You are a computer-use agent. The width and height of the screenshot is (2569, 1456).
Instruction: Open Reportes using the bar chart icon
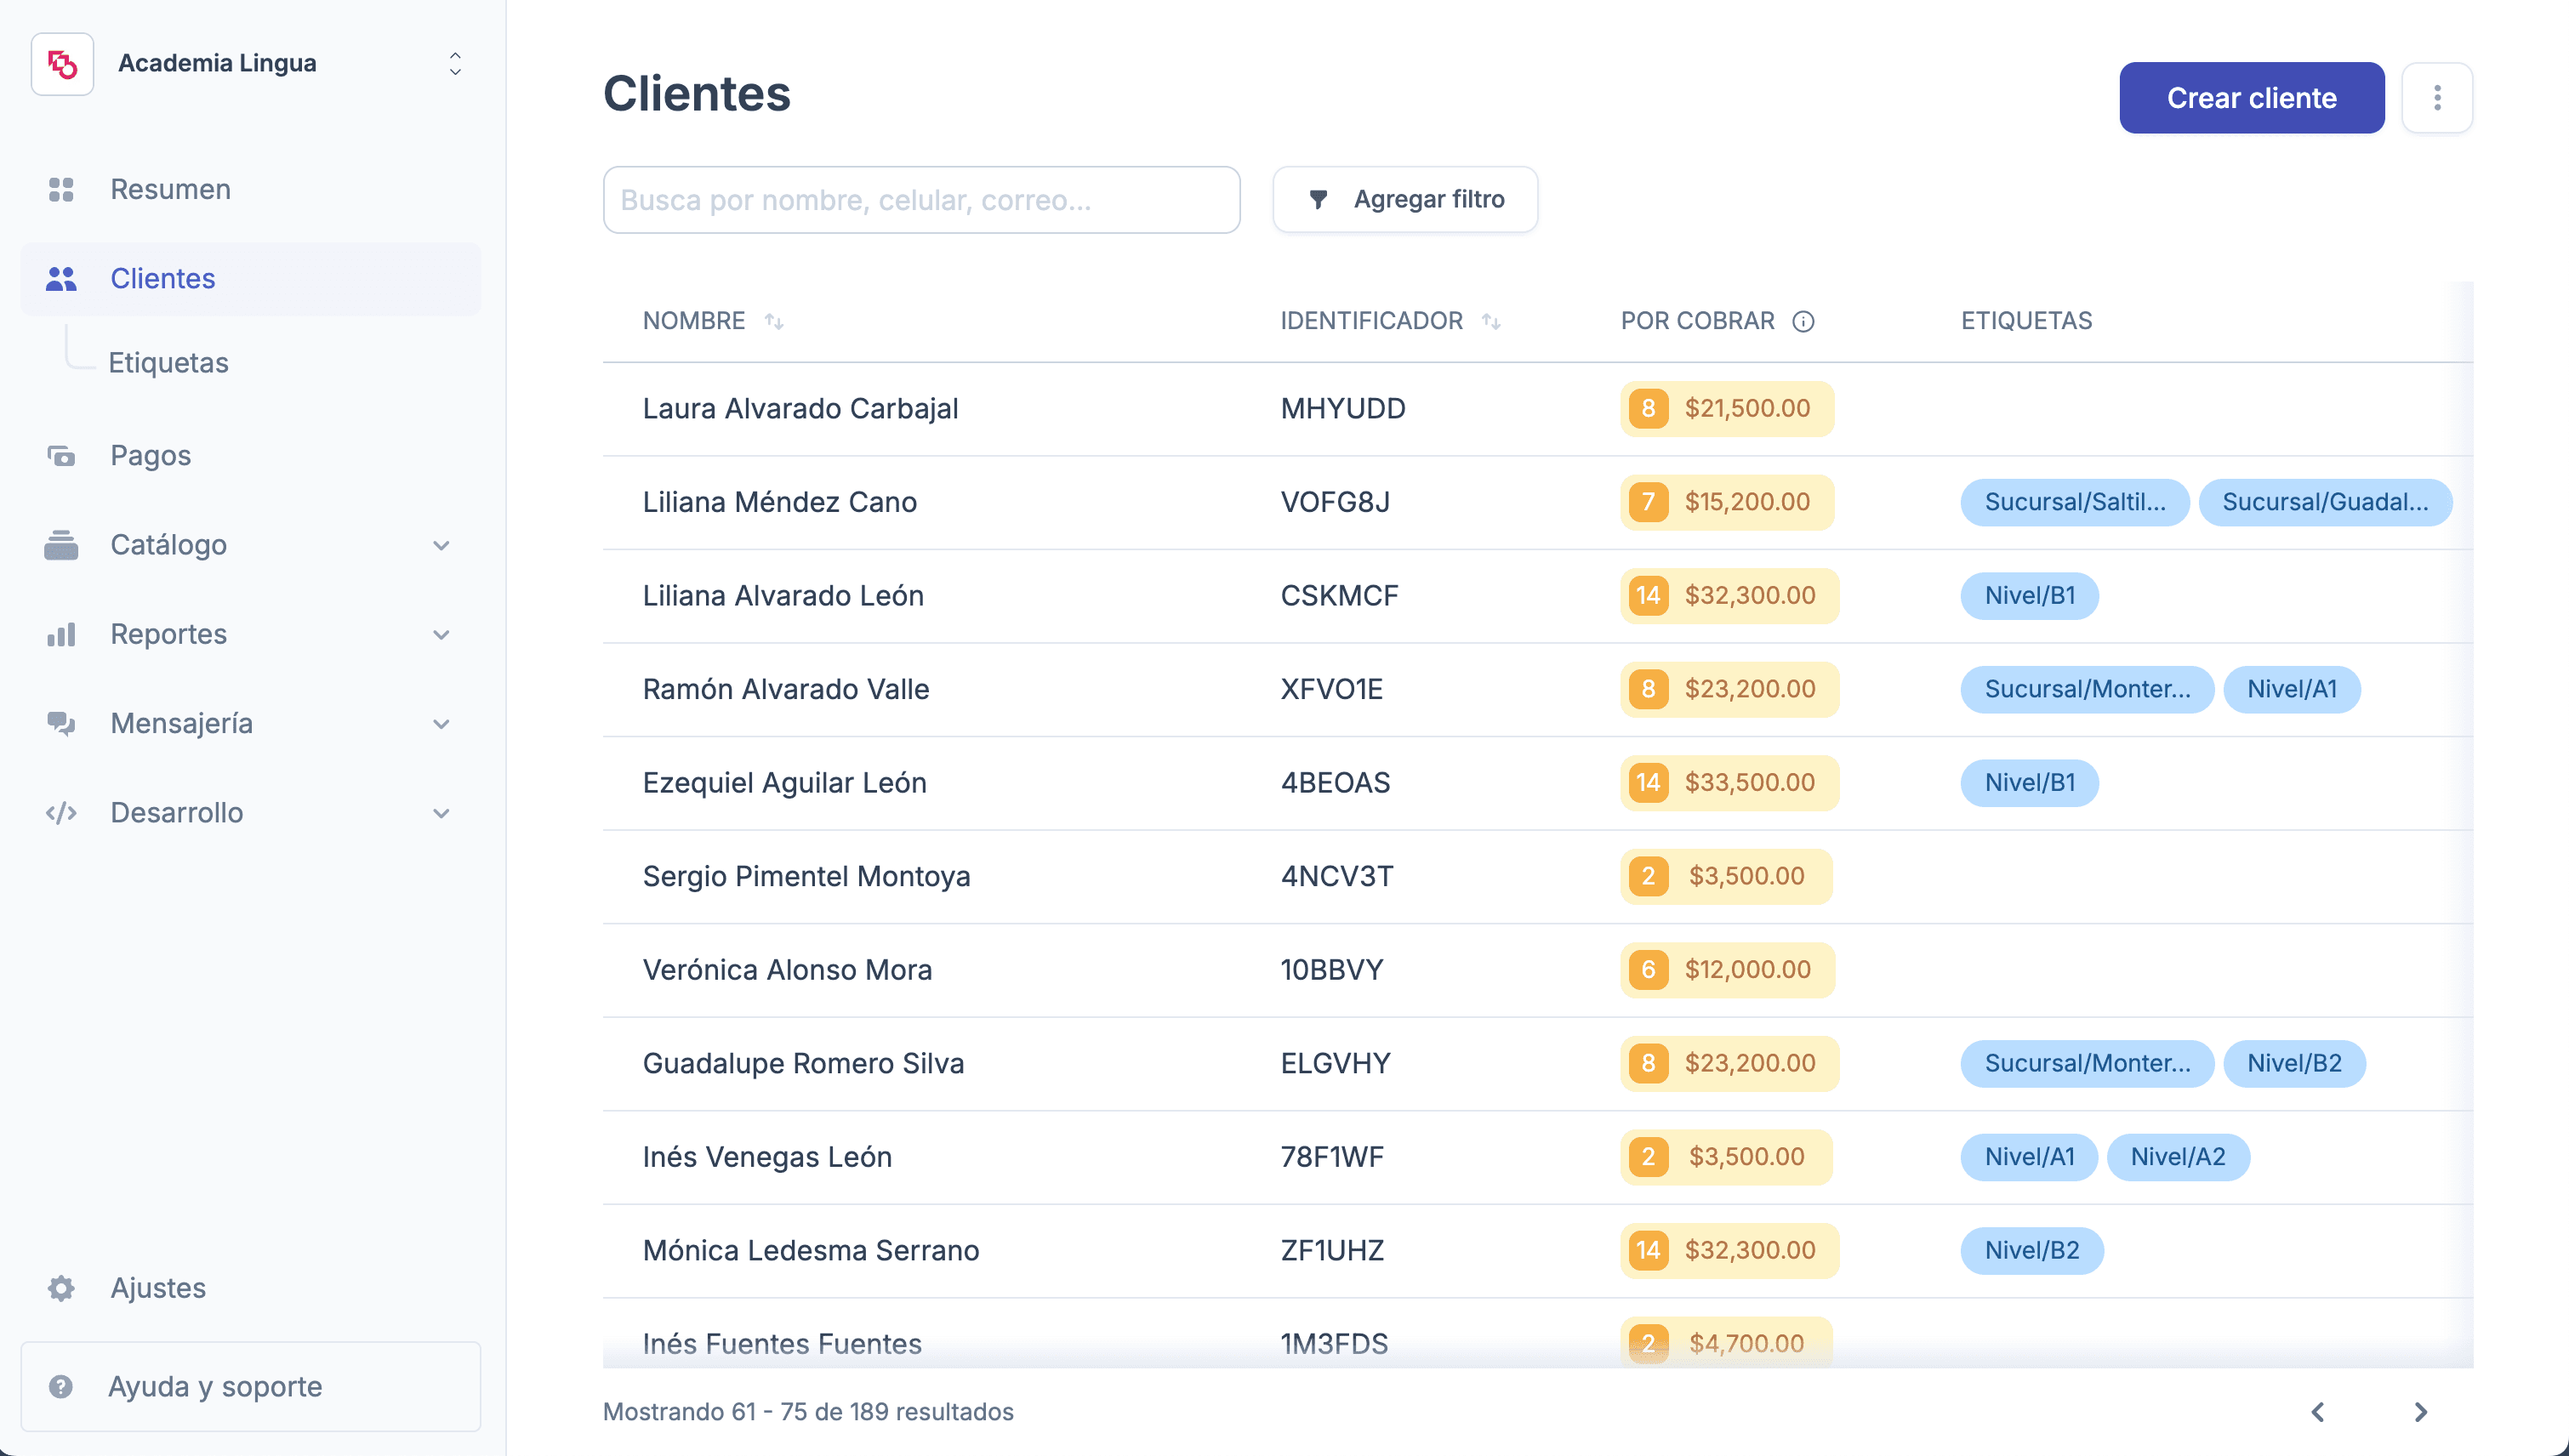coord(61,634)
